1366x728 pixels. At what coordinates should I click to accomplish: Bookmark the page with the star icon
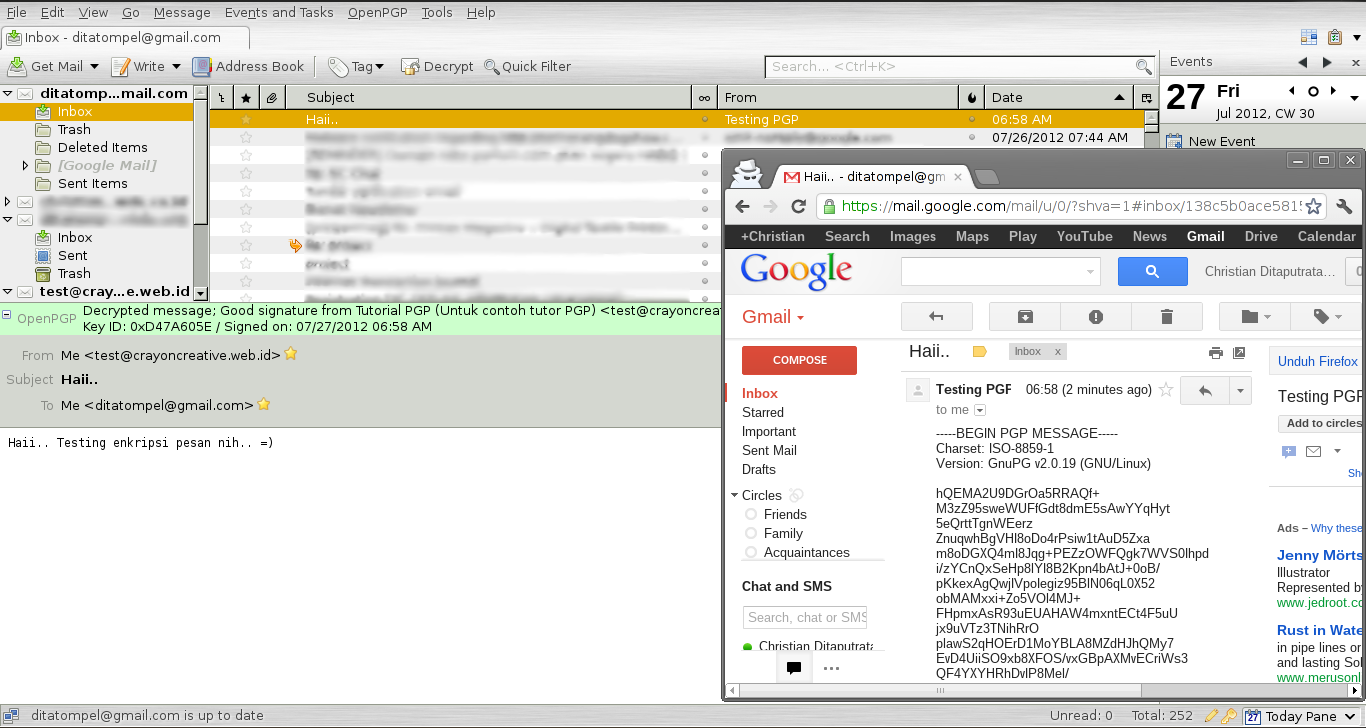(1313, 207)
